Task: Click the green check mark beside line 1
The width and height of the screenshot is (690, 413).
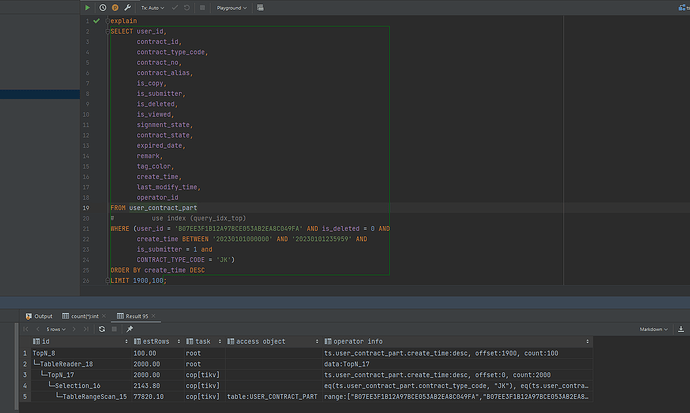Action: coord(96,21)
